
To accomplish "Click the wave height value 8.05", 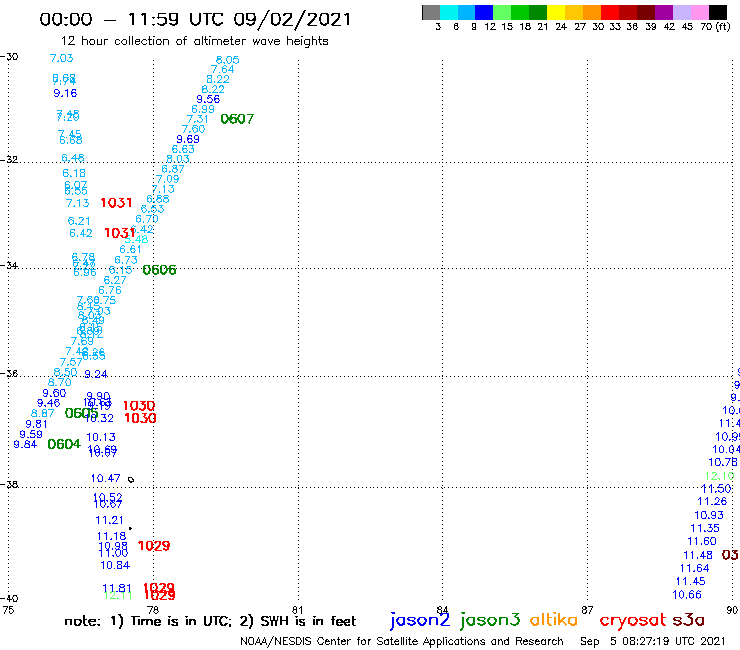I will tap(227, 60).
